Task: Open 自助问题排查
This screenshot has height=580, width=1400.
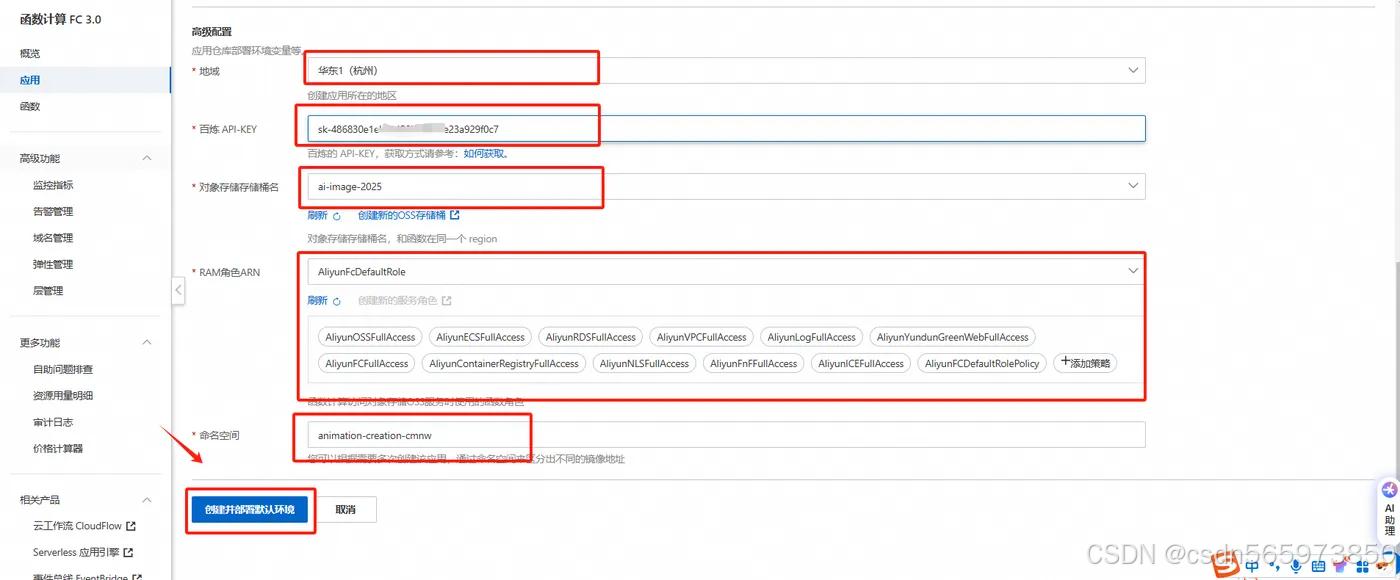Action: click(x=63, y=369)
